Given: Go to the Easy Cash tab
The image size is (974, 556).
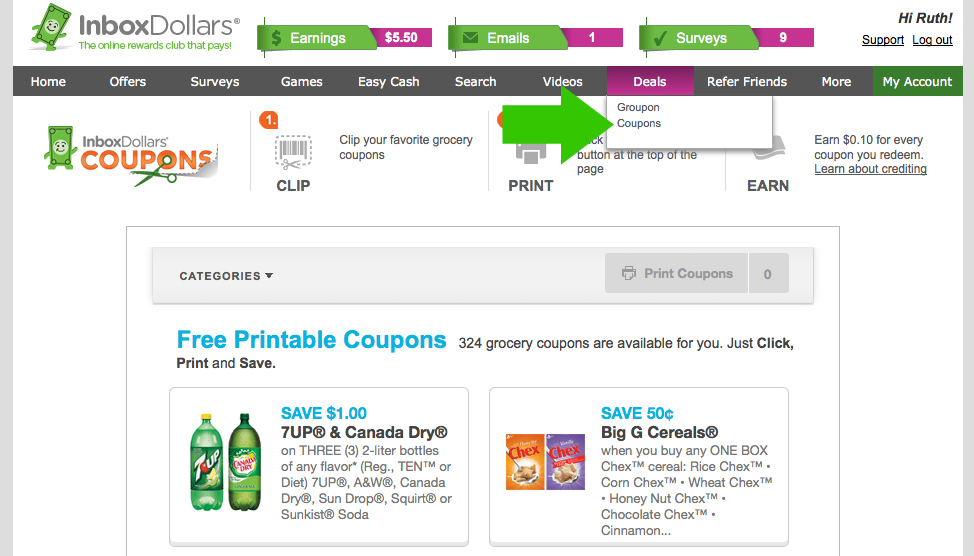Looking at the screenshot, I should click(x=389, y=82).
